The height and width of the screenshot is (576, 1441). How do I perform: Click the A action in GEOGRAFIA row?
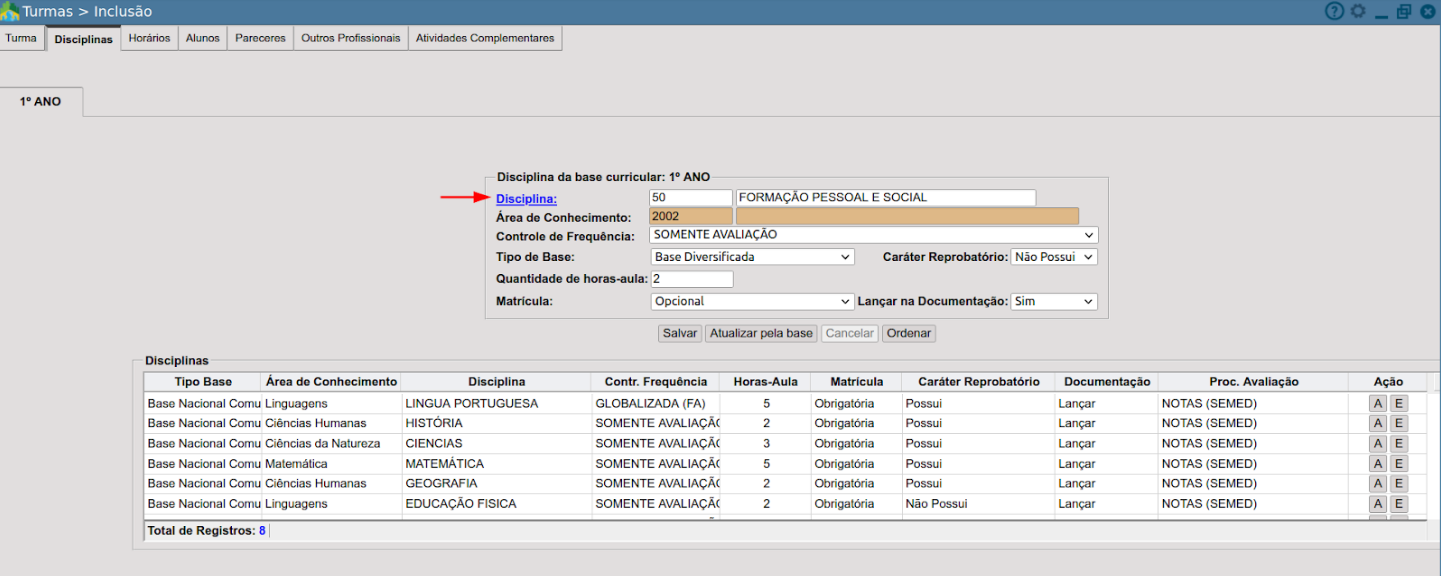1378,484
